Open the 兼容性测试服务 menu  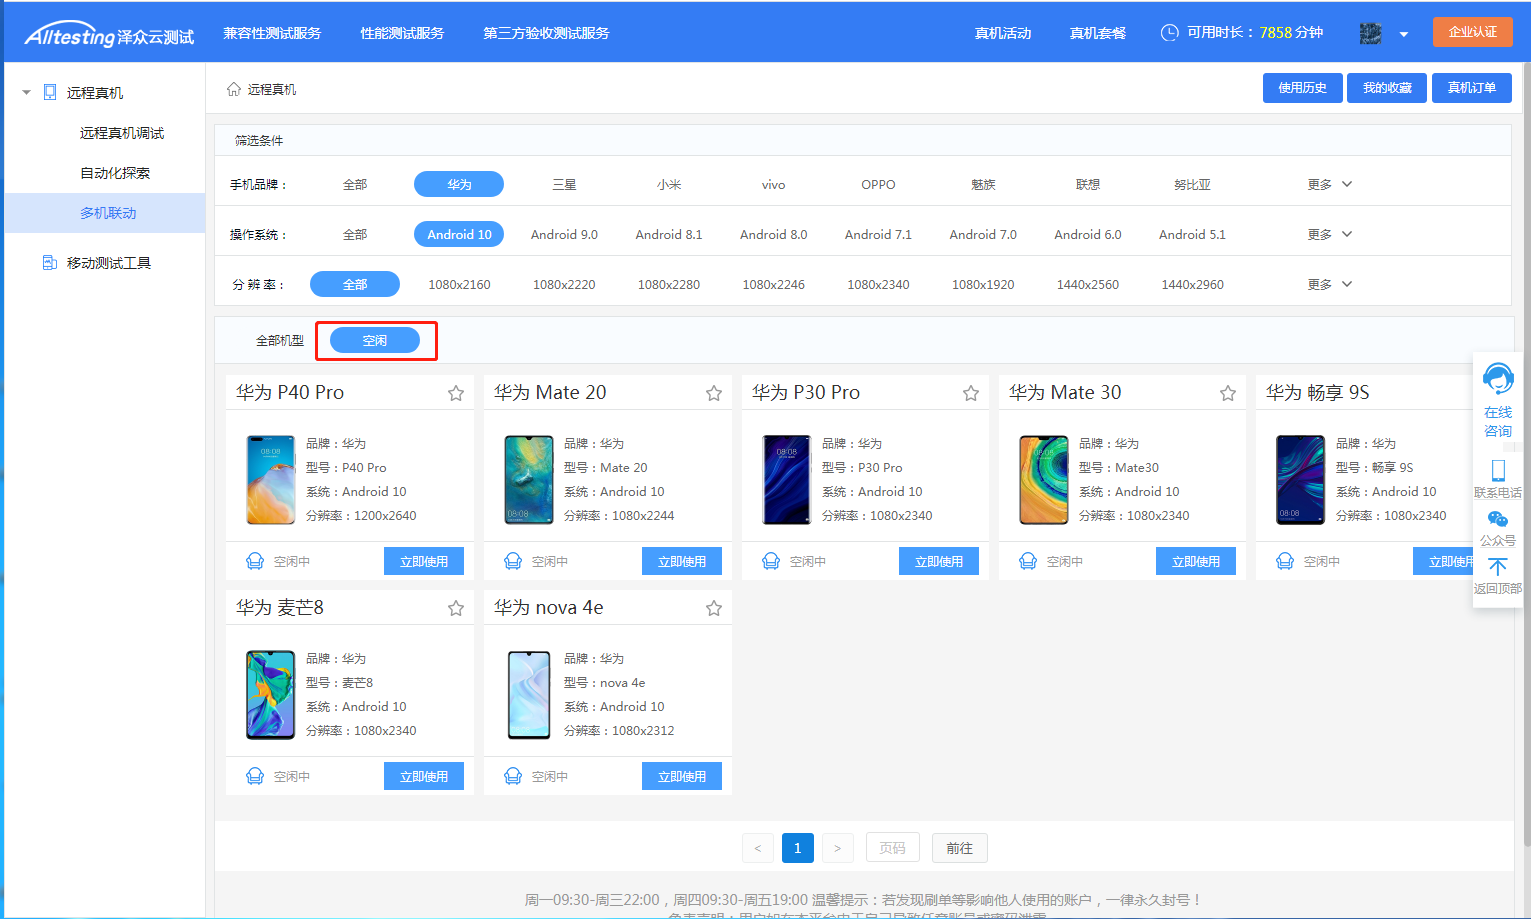click(x=272, y=33)
